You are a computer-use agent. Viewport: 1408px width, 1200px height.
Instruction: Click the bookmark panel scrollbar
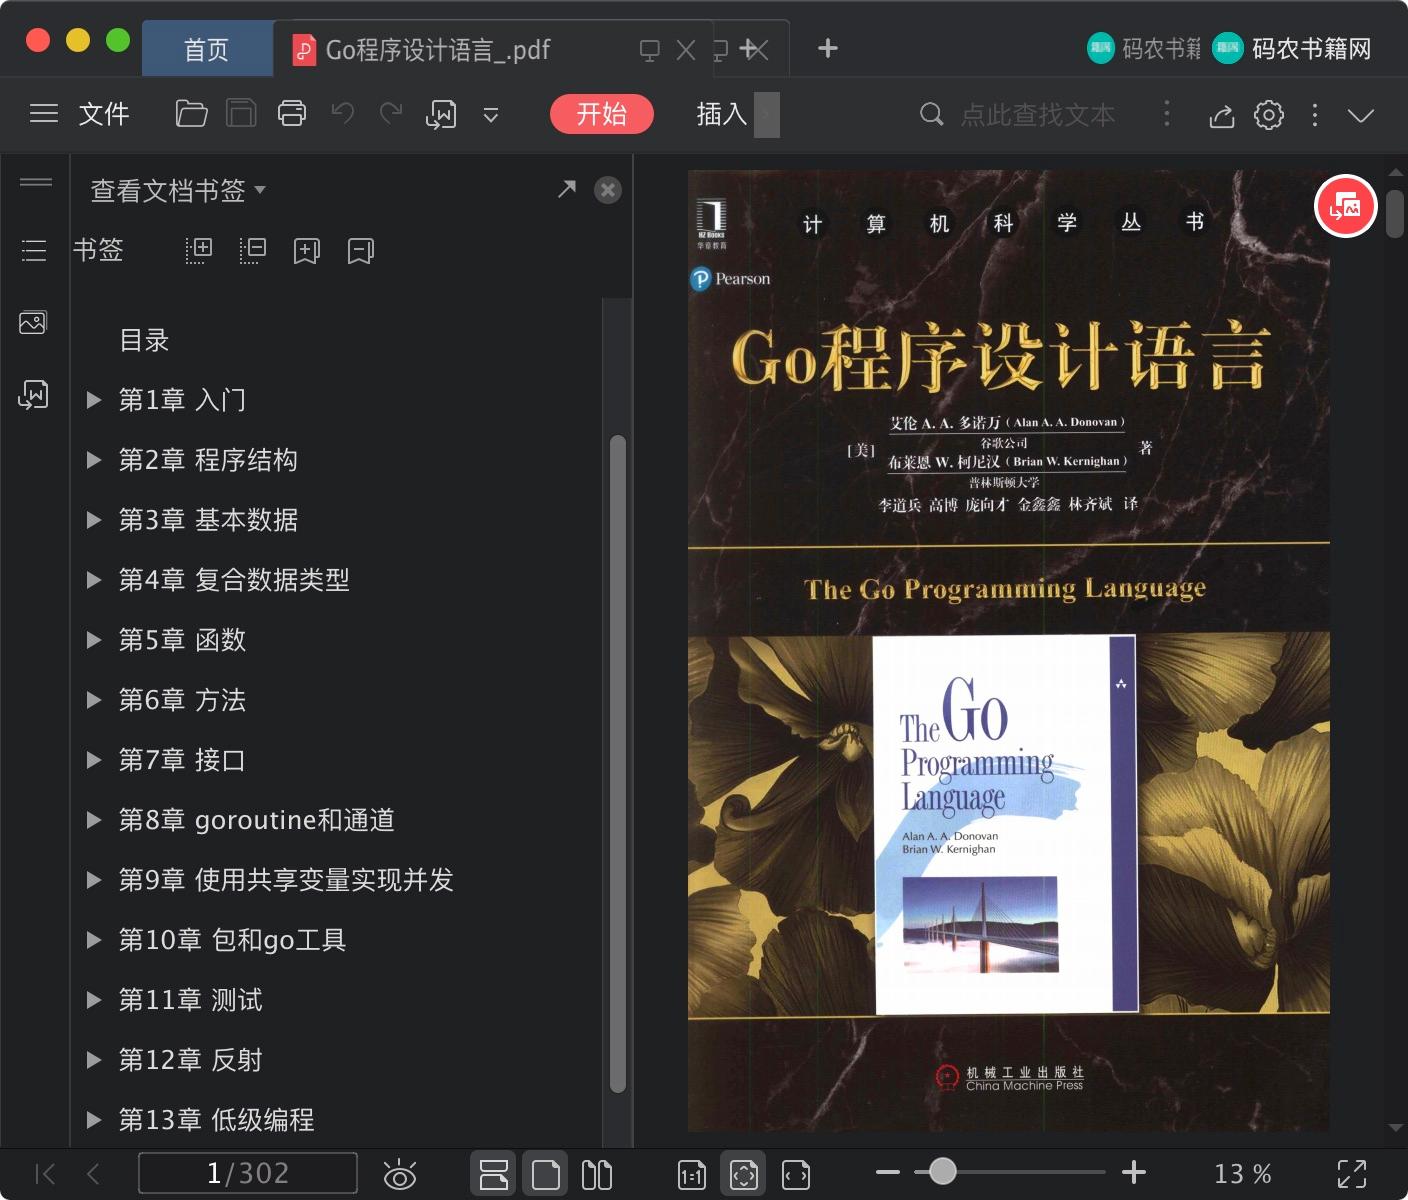pyautogui.click(x=618, y=765)
